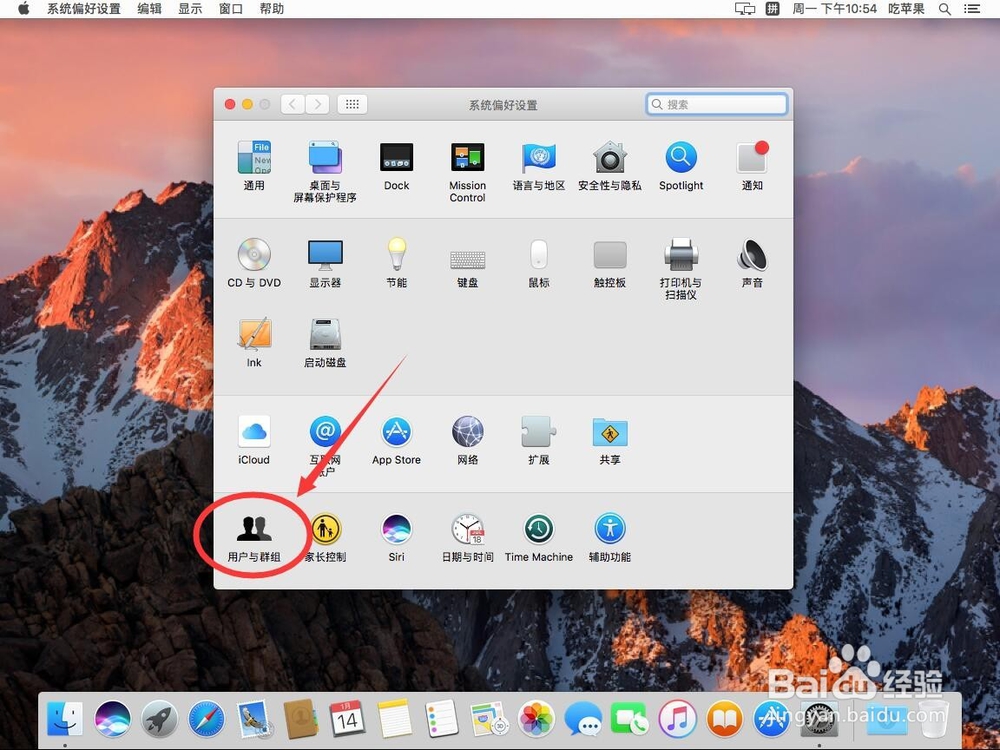This screenshot has width=1000, height=750.
Task: Open the 显示 menu
Action: point(190,8)
